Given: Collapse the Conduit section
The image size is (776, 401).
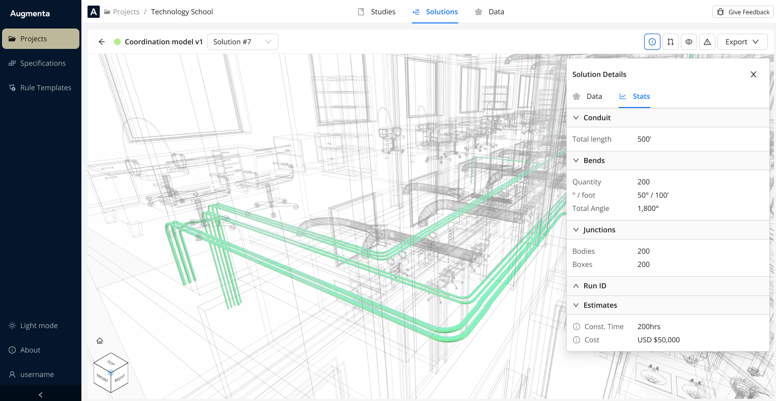Looking at the screenshot, I should coord(668,118).
